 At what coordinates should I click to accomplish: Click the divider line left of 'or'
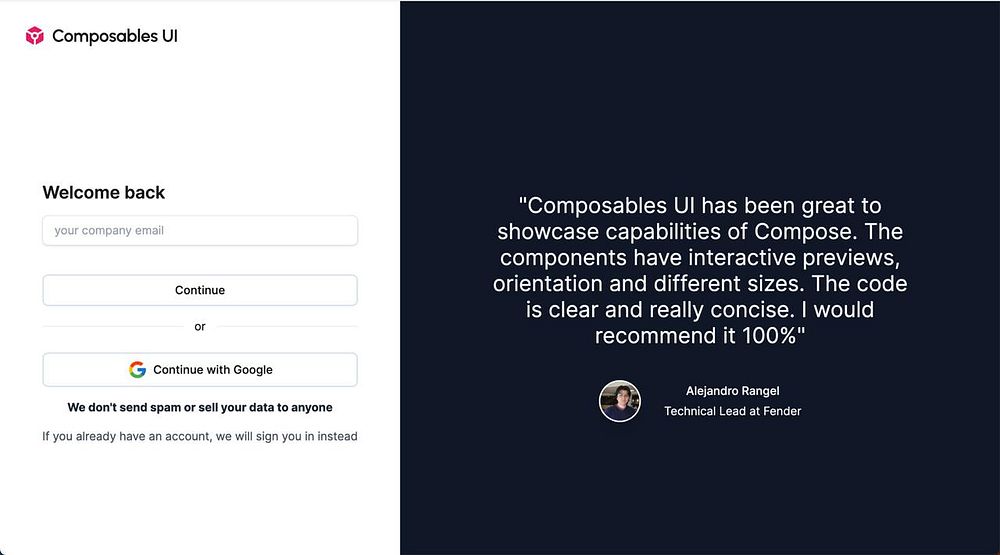tap(113, 327)
